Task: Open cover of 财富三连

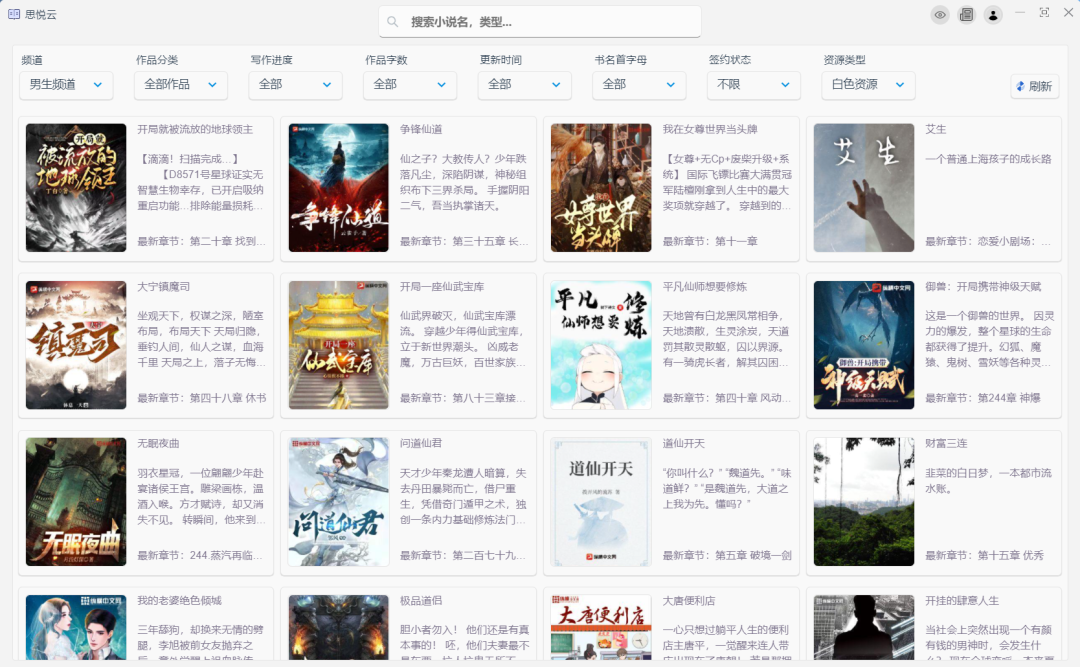Action: pyautogui.click(x=864, y=502)
